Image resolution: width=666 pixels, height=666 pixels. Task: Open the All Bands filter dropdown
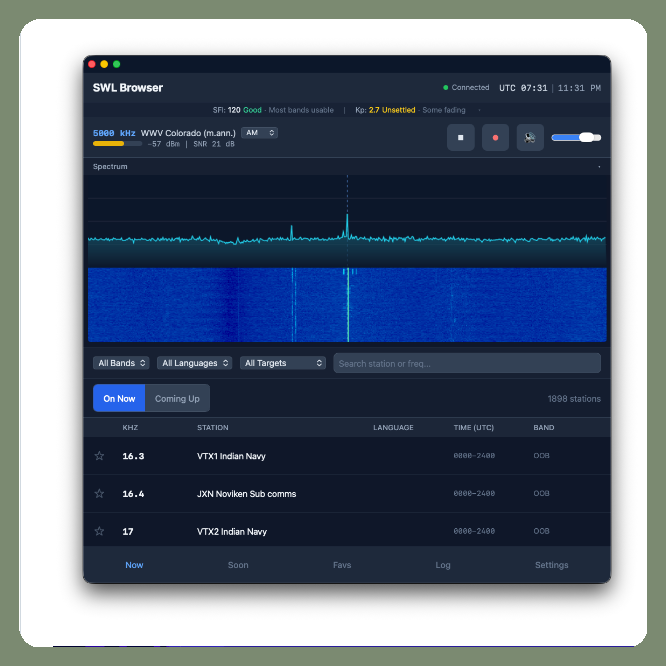coord(121,363)
